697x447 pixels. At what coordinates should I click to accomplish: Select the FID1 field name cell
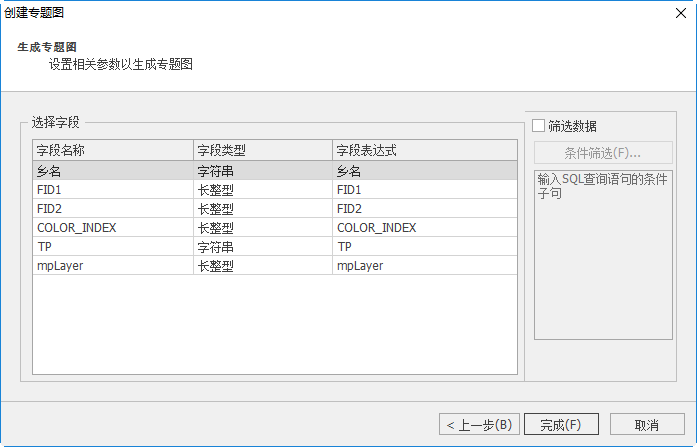[112, 189]
